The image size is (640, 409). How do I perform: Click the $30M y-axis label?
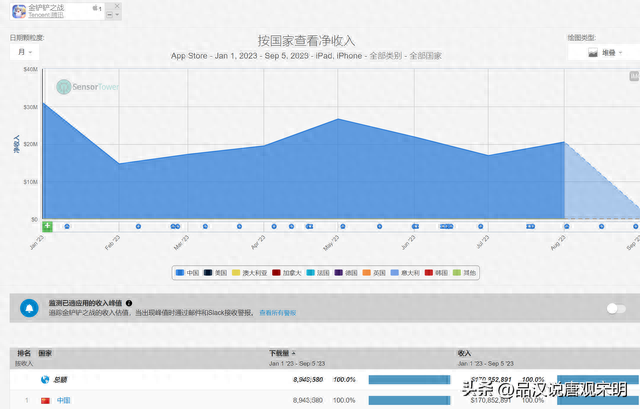point(30,107)
